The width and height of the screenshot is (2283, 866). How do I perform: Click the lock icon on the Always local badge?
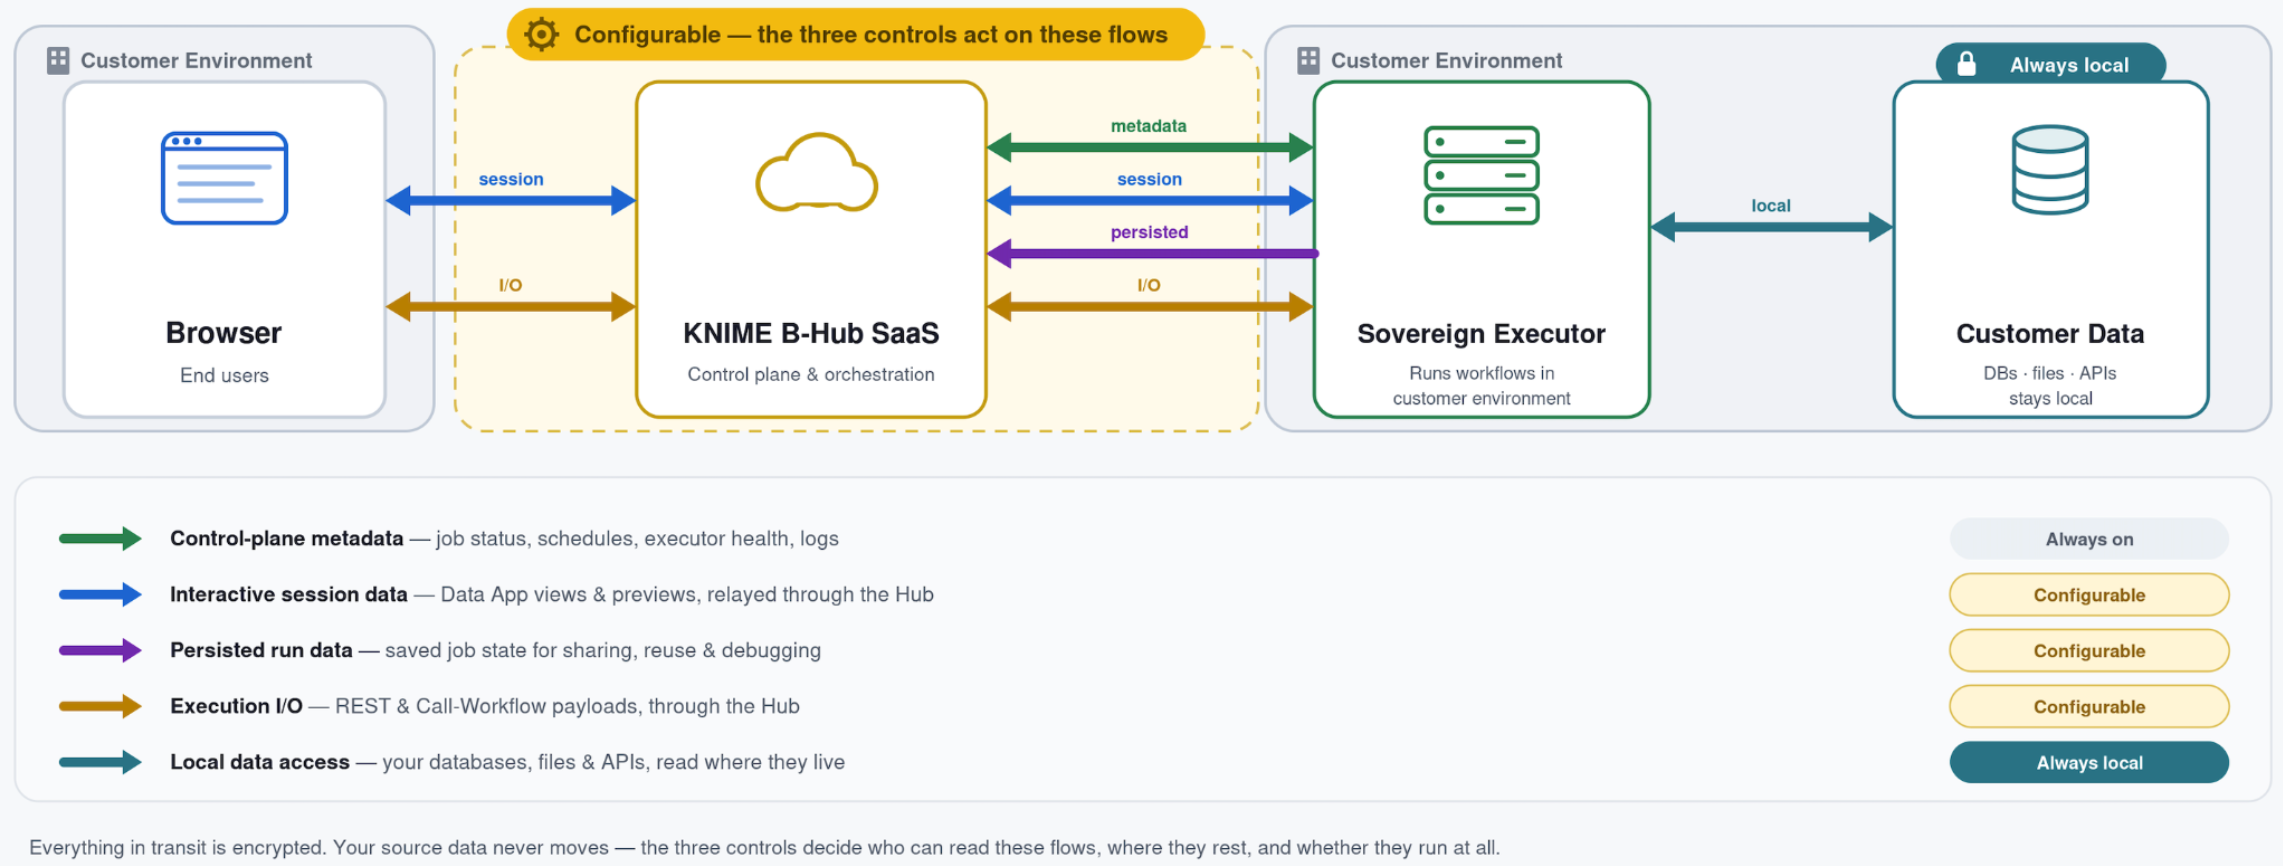pyautogui.click(x=1966, y=64)
